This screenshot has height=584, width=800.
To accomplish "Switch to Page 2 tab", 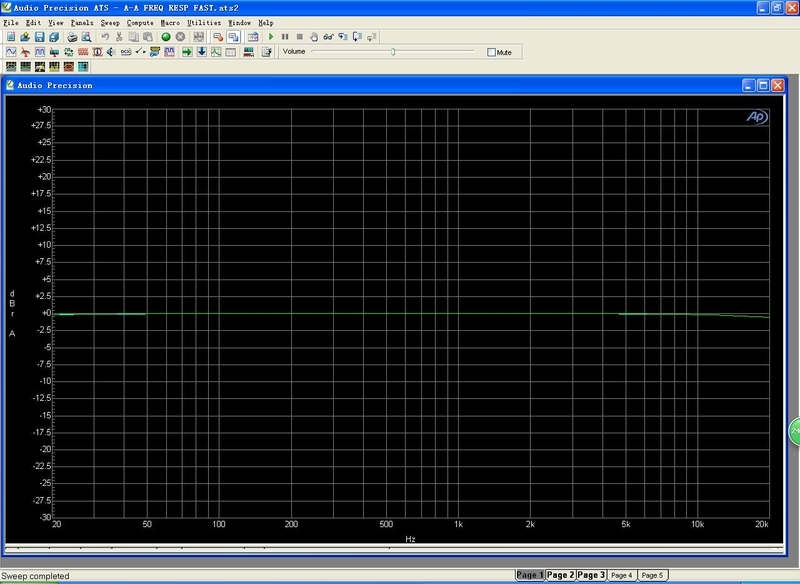I will 560,575.
